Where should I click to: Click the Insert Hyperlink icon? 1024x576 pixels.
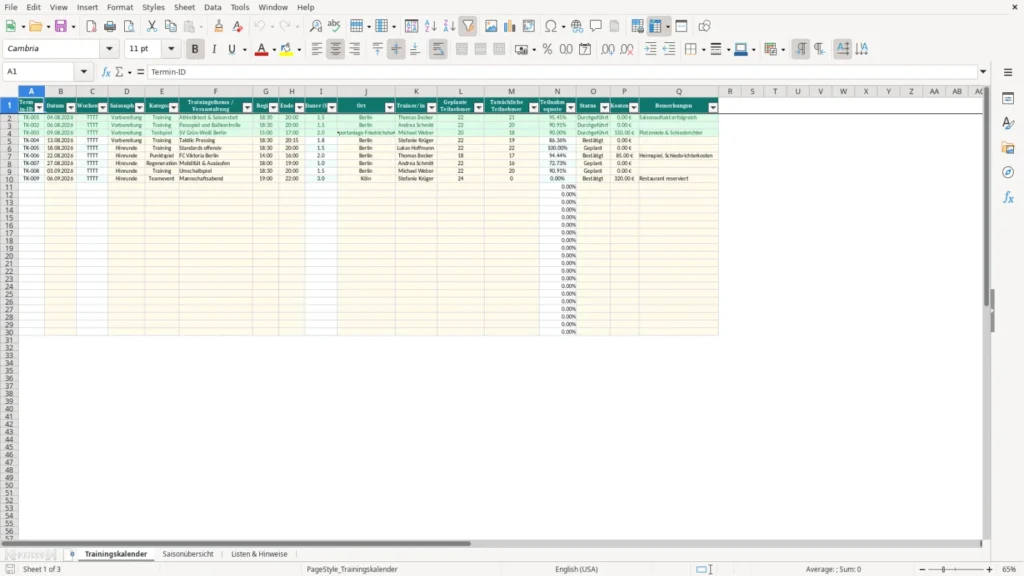(x=577, y=26)
